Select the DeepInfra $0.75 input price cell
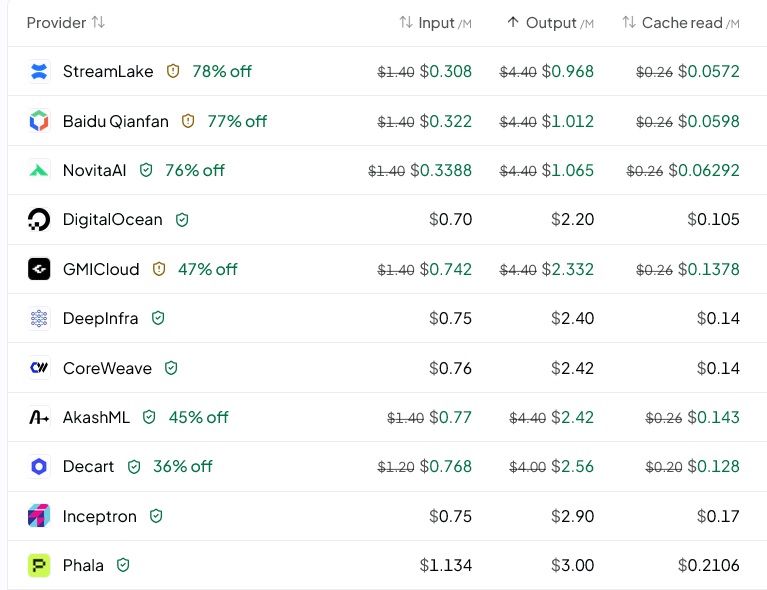 pos(450,318)
